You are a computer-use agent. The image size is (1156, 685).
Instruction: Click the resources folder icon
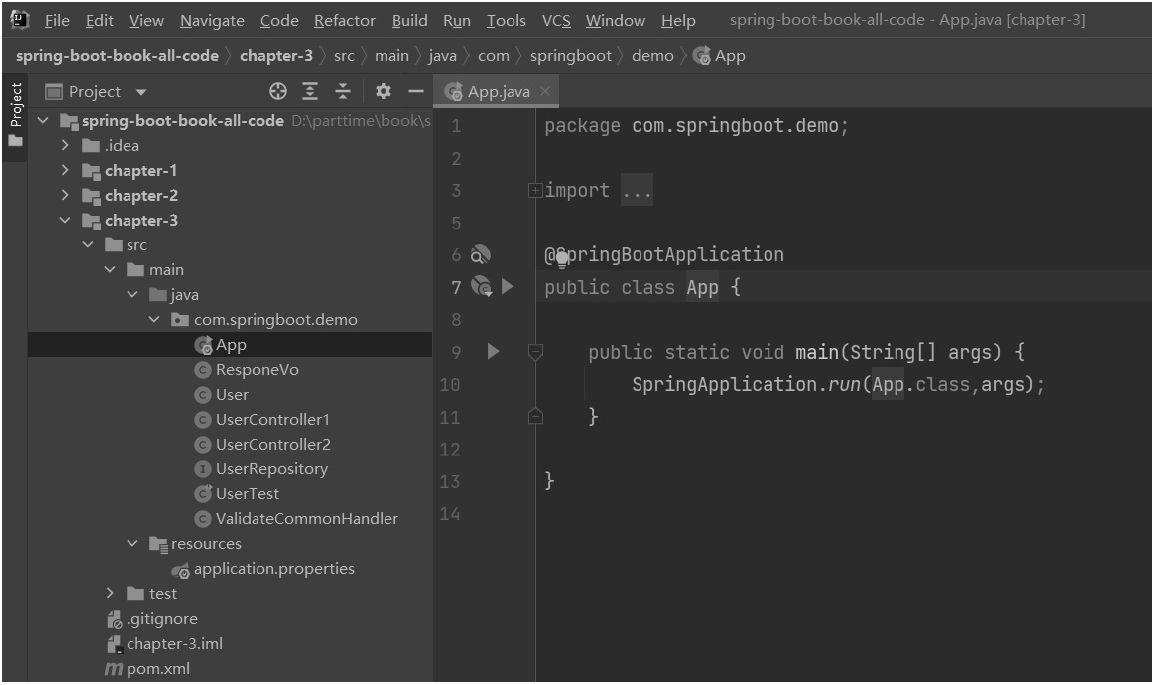click(x=158, y=544)
